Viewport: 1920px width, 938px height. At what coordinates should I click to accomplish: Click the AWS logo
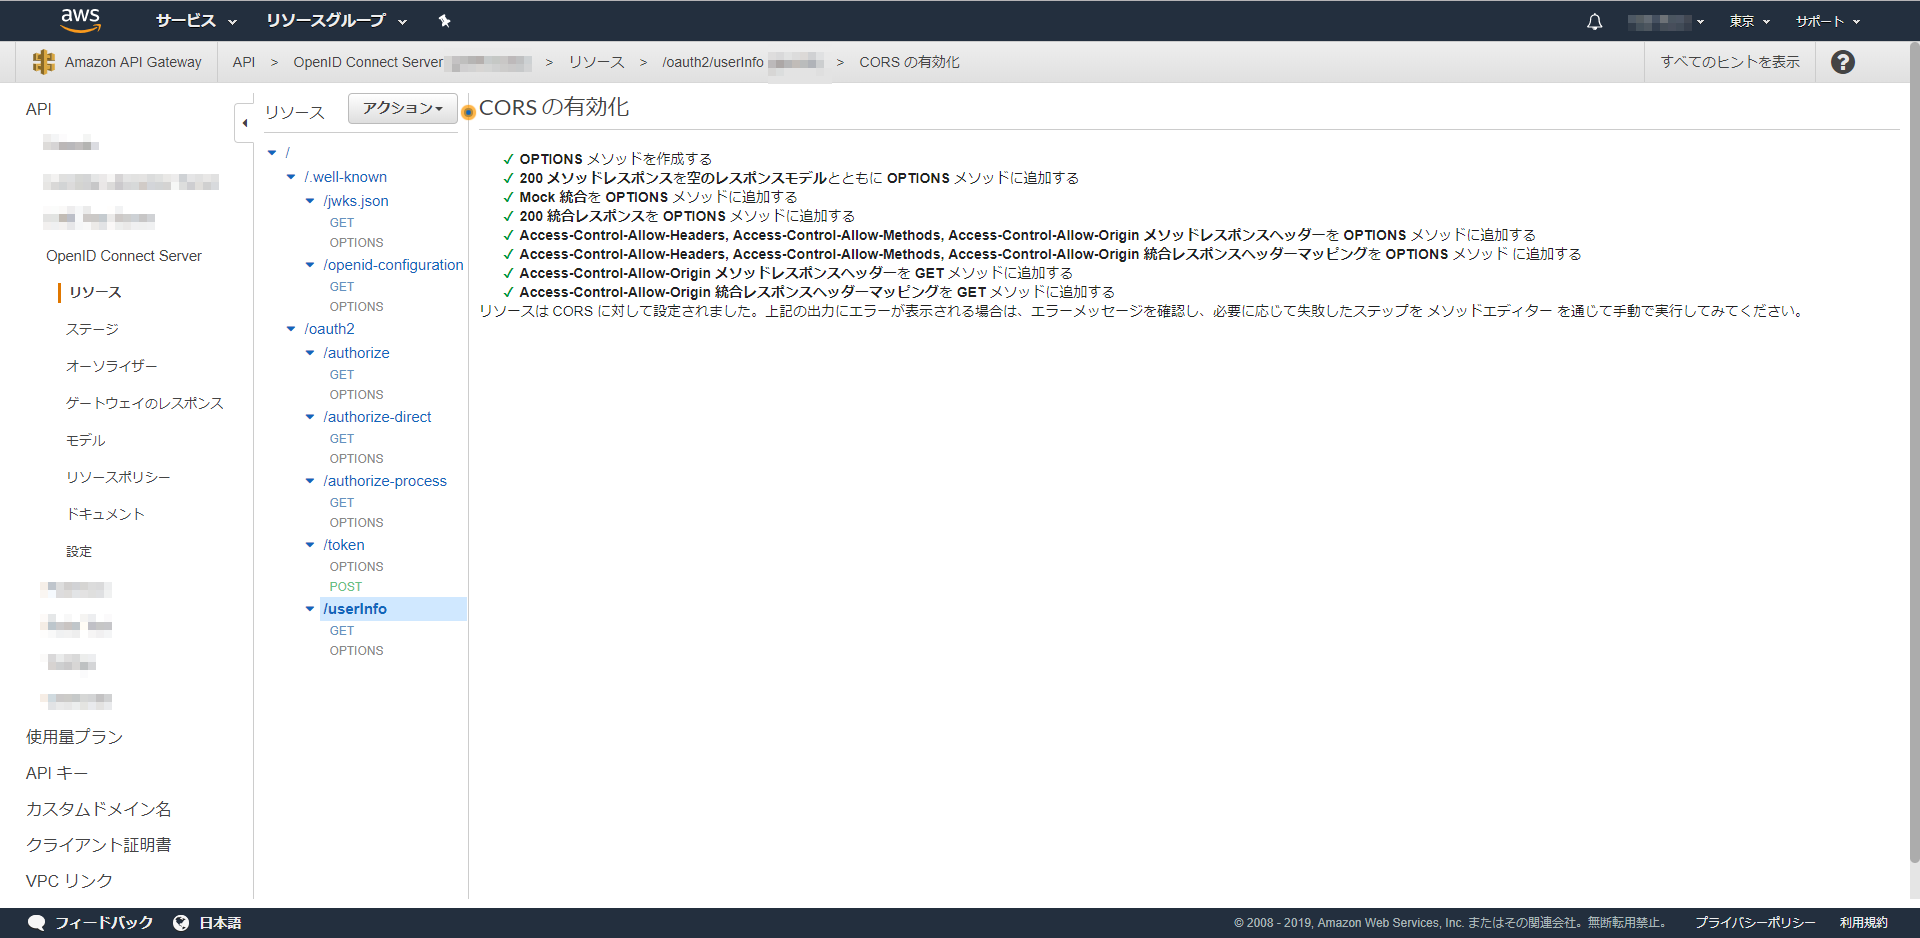pyautogui.click(x=80, y=20)
